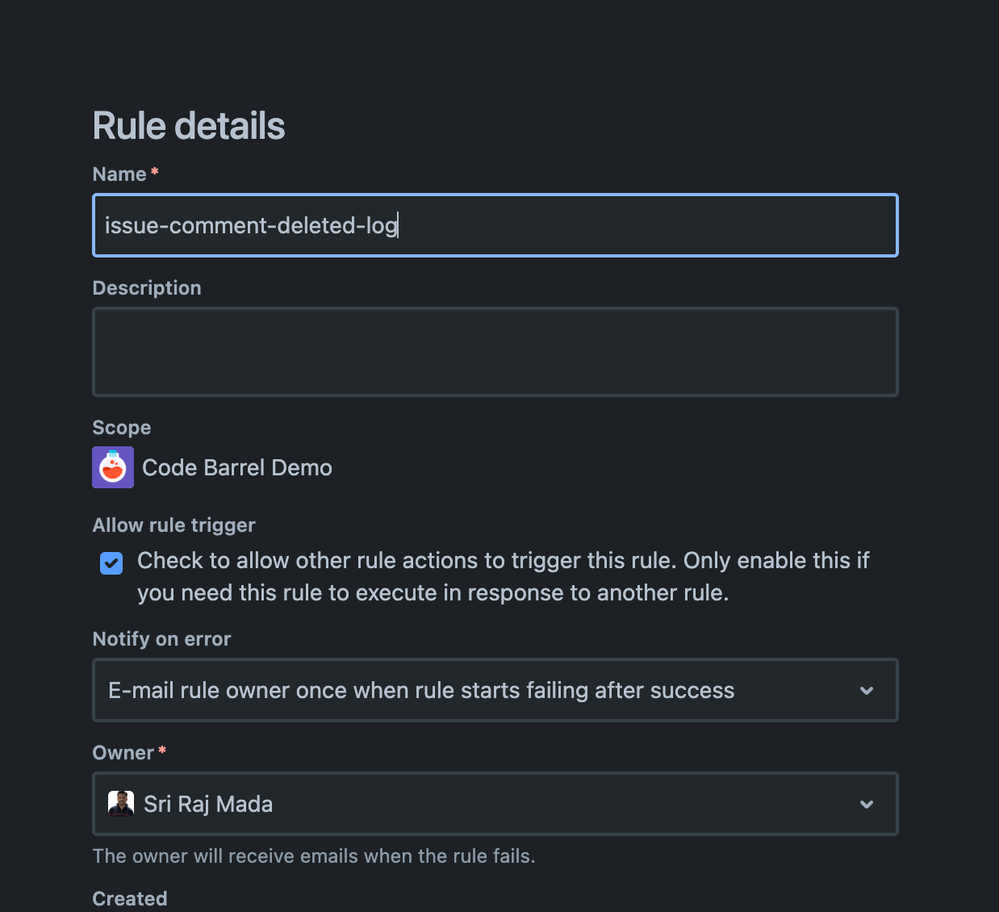Click the Name field label
This screenshot has height=912, width=999.
click(x=119, y=174)
